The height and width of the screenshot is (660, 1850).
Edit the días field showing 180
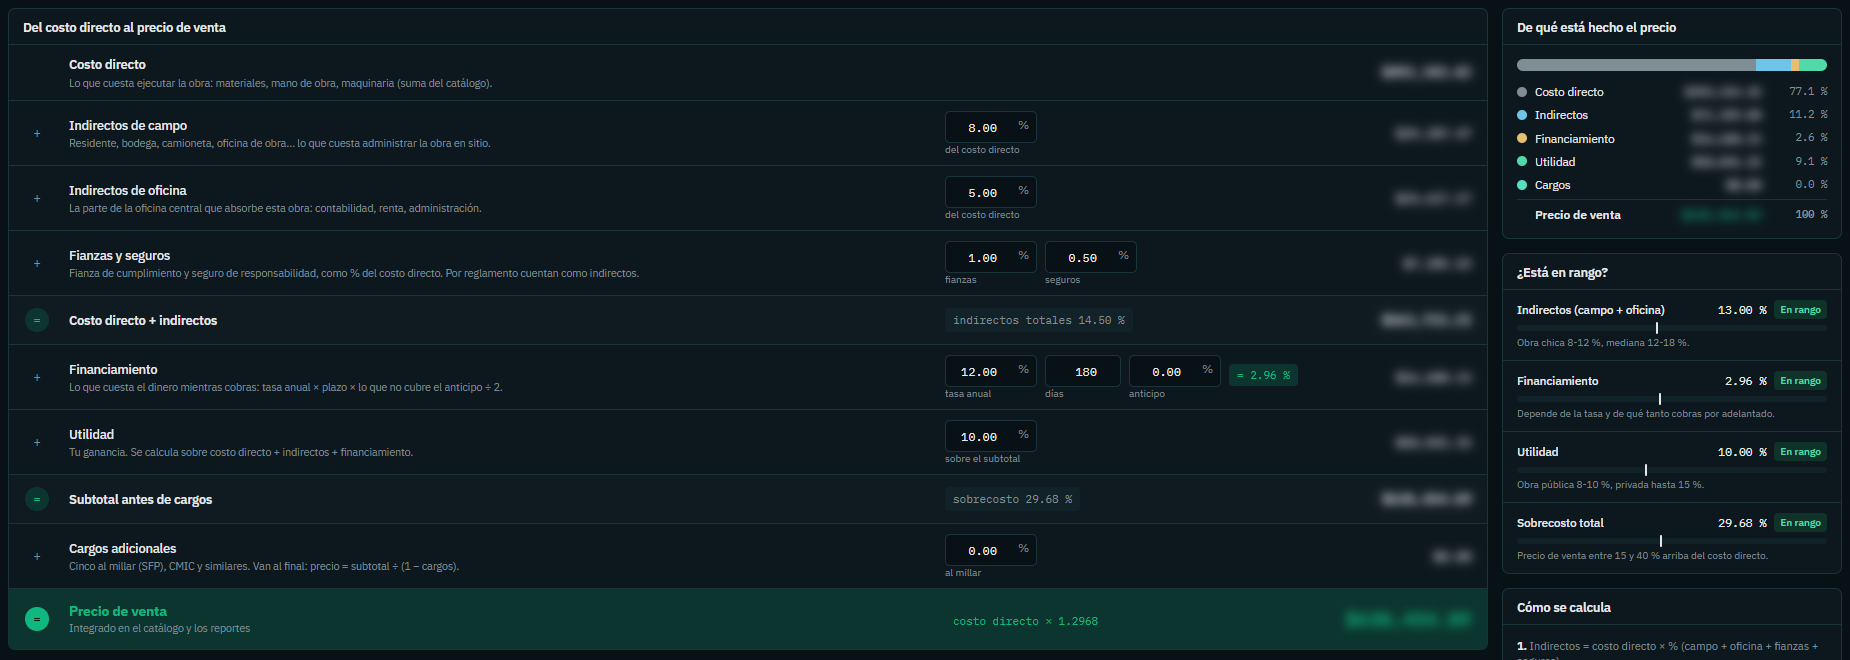pyautogui.click(x=1082, y=371)
